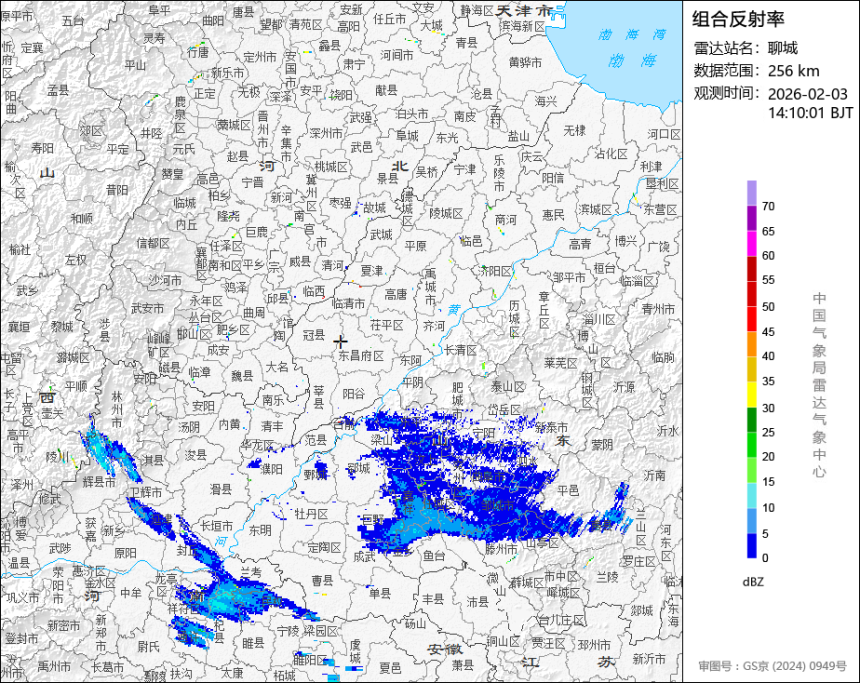860x683 pixels.
Task: Click the black cross radar station marker
Action: (x=340, y=342)
